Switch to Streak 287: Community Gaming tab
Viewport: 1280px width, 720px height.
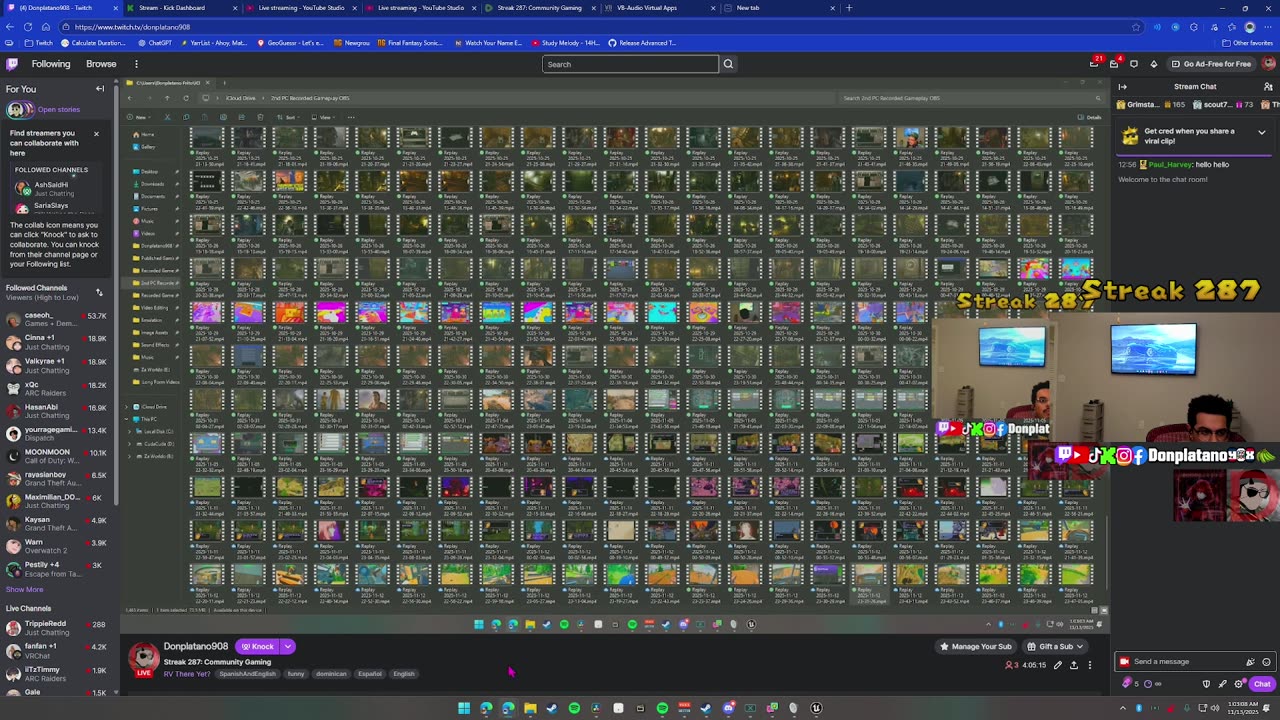[540, 8]
